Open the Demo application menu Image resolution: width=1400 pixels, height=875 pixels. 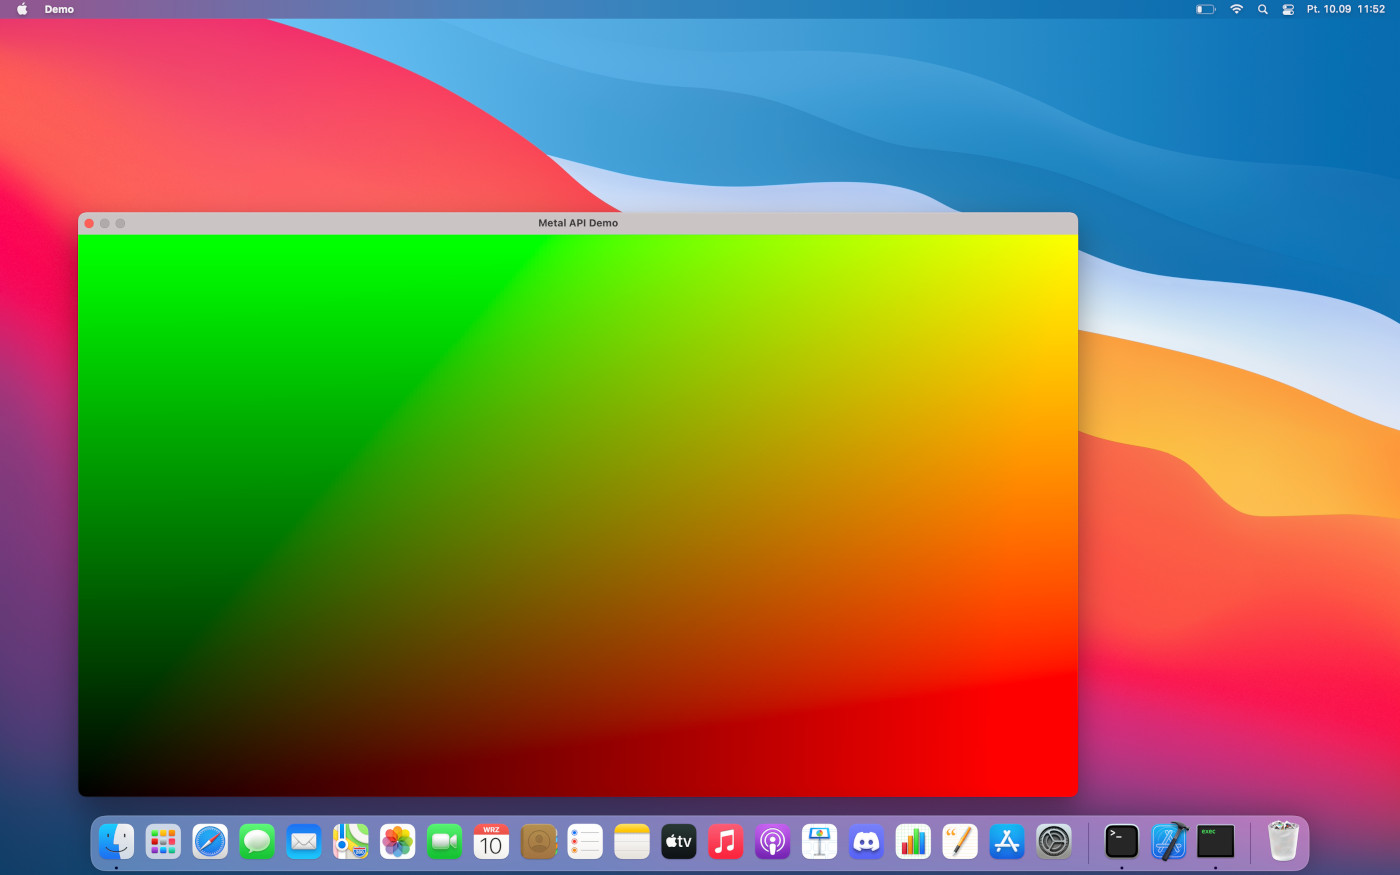(x=59, y=9)
